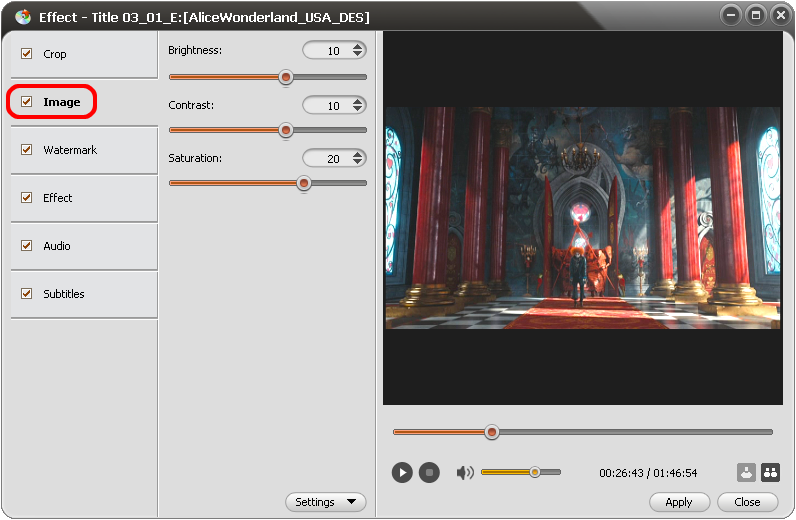796x520 pixels.
Task: Click the video preview frame
Action: [x=583, y=218]
